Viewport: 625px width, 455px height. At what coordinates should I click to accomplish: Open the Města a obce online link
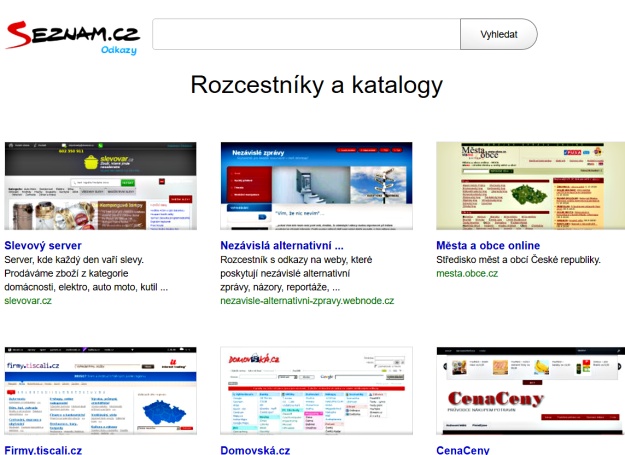(x=488, y=246)
